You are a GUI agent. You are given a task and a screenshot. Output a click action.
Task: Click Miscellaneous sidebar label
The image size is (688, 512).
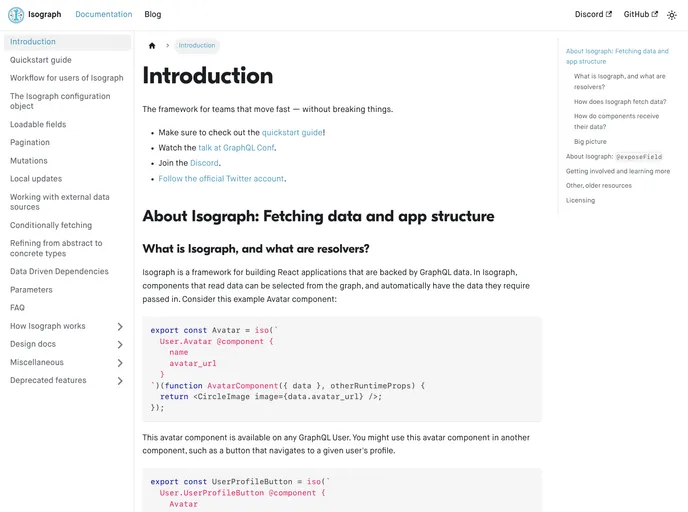tap(37, 363)
